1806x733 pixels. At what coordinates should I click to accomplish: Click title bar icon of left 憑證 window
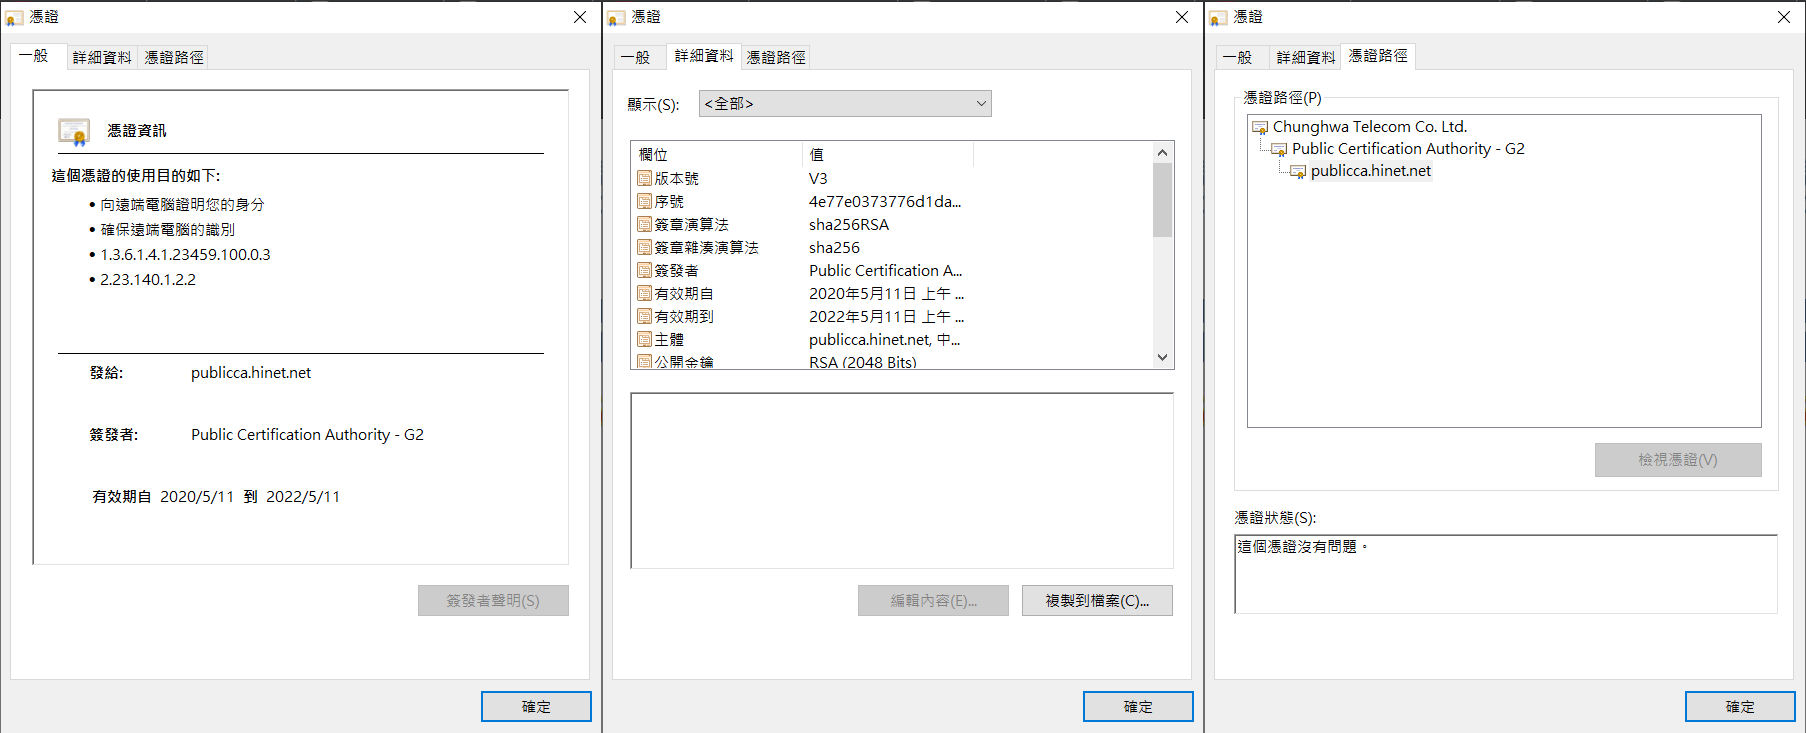pos(14,17)
